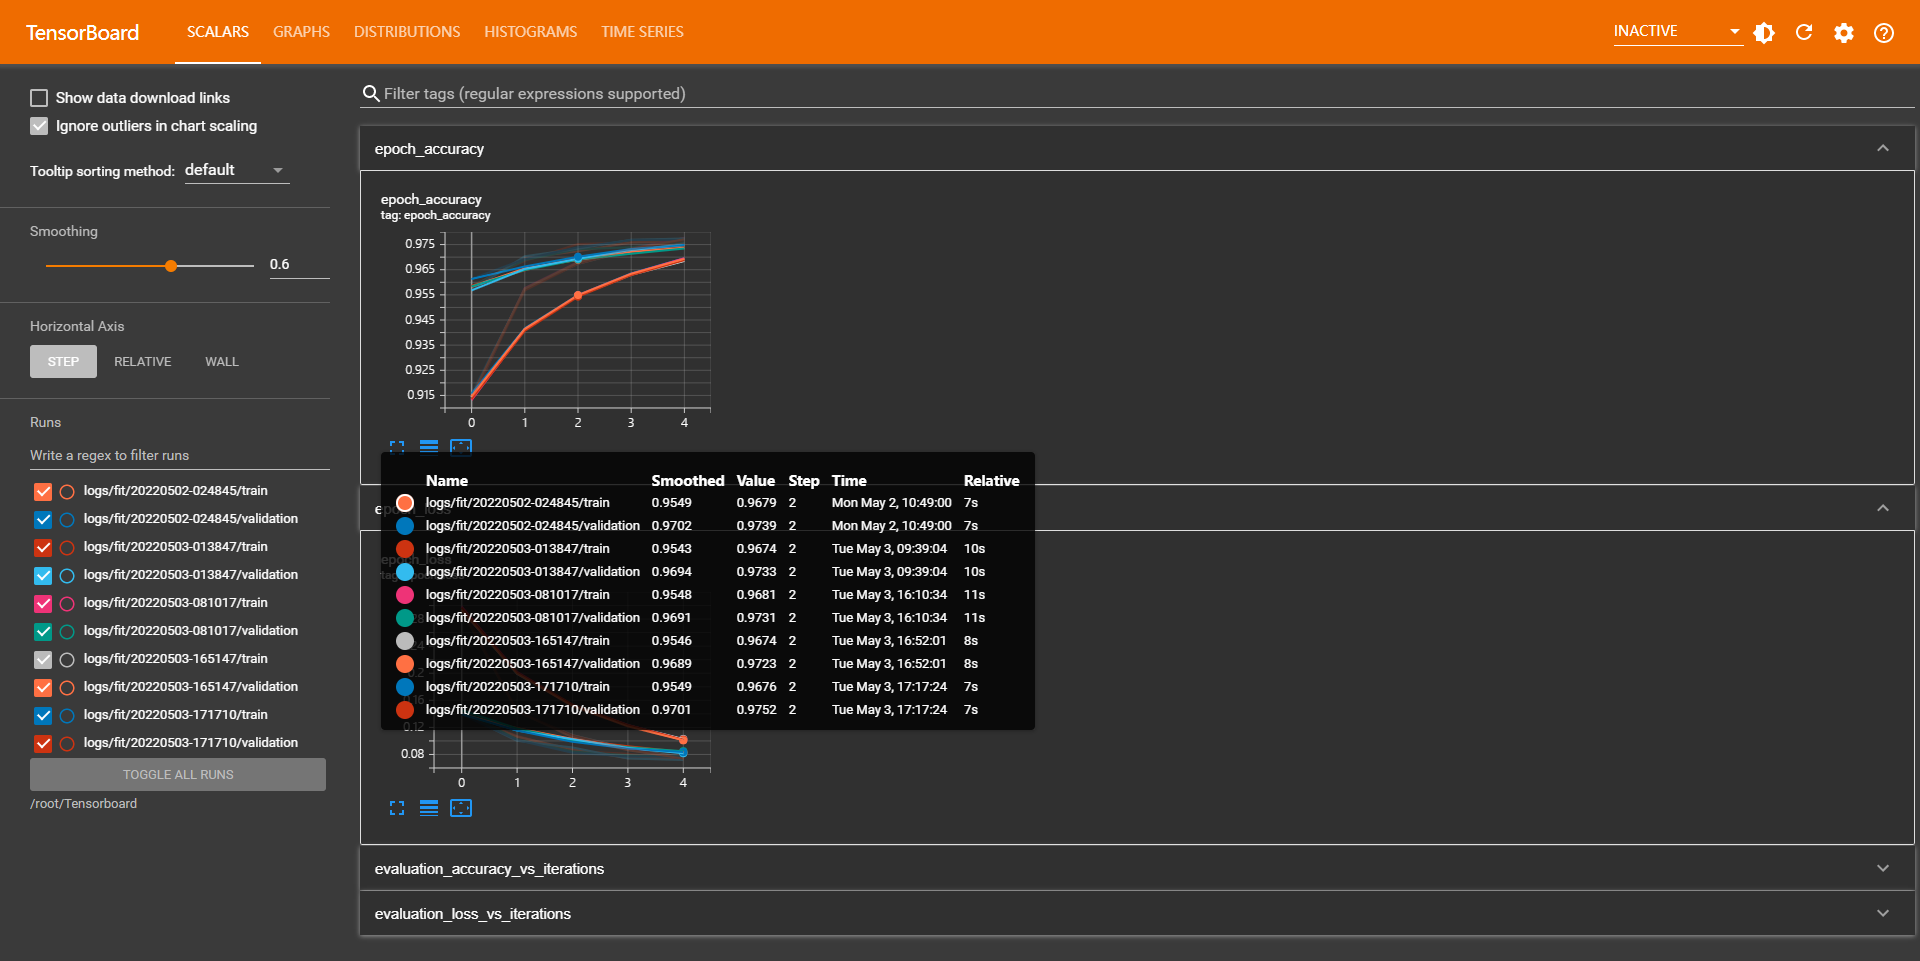Focus the regex filter runs field
Image resolution: width=1920 pixels, height=961 pixels.
coord(179,456)
